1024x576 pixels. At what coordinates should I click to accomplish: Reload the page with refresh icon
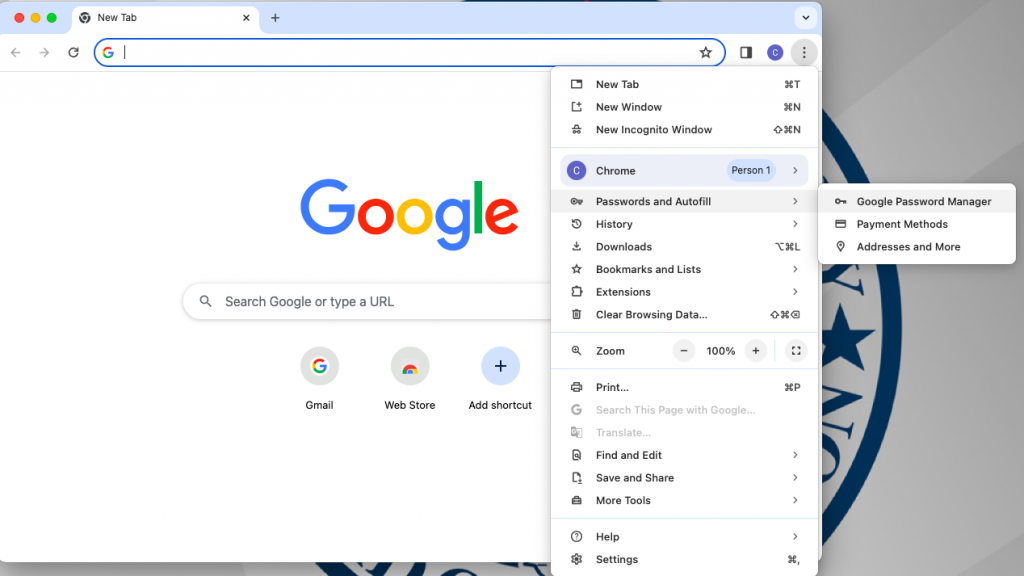coord(73,52)
